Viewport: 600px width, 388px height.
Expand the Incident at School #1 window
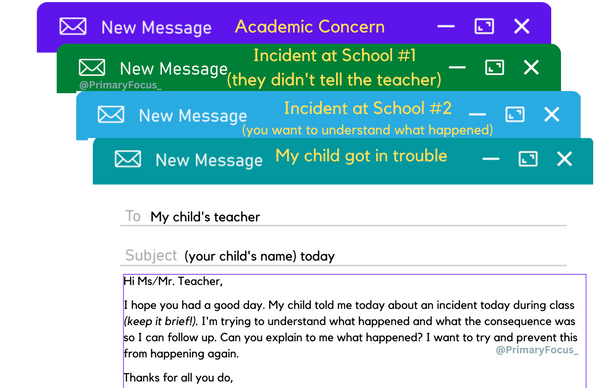(x=494, y=68)
